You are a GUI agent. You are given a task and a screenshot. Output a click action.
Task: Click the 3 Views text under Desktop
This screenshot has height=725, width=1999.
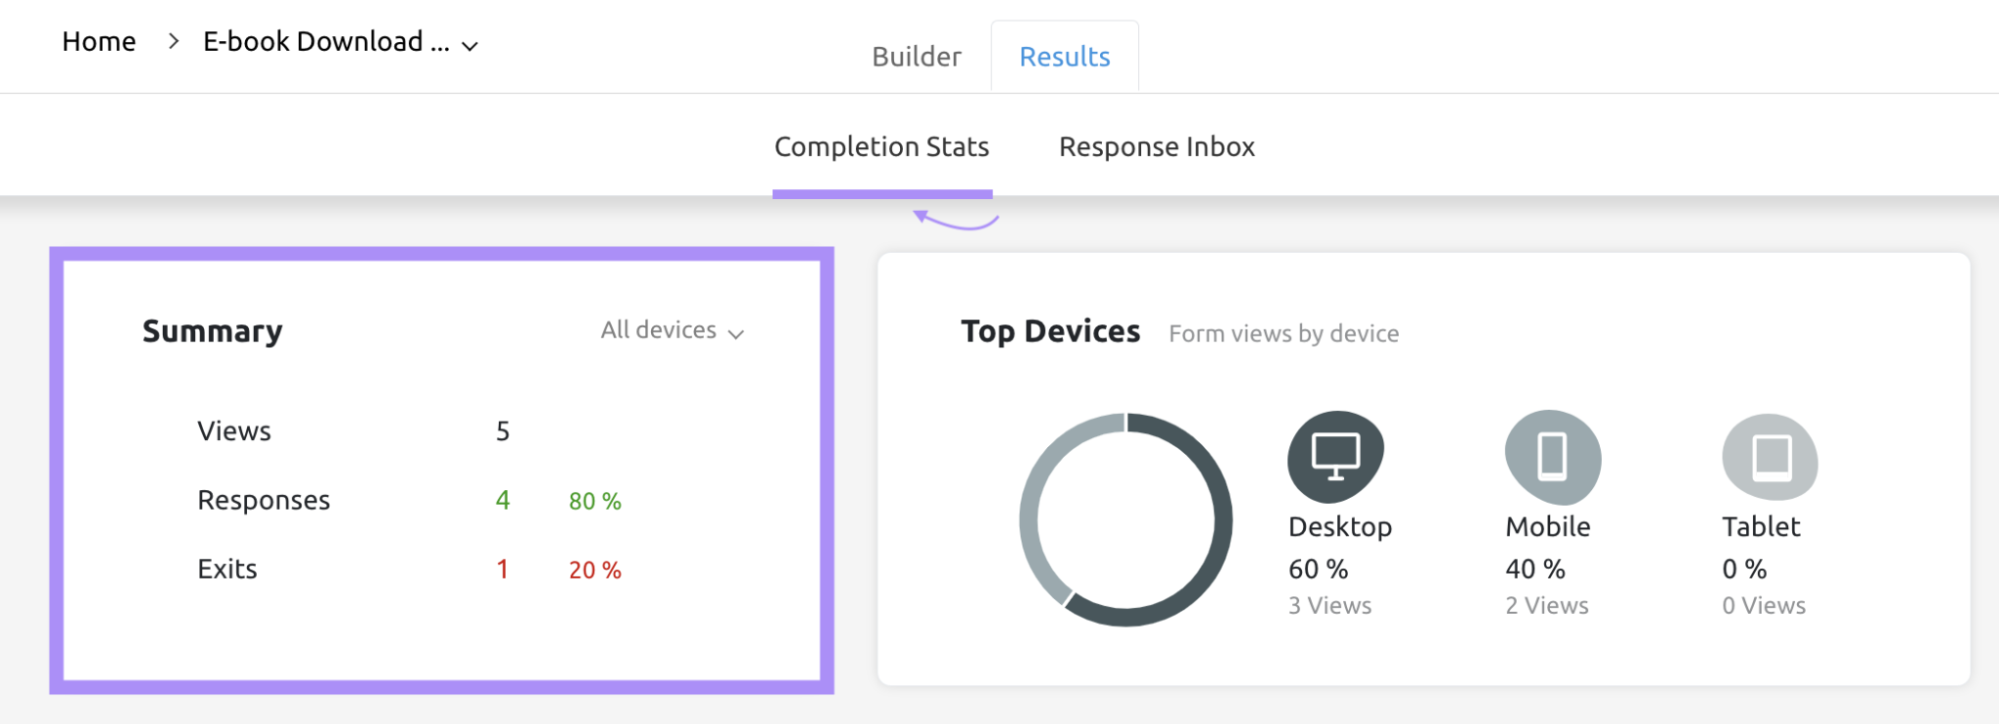click(x=1329, y=606)
